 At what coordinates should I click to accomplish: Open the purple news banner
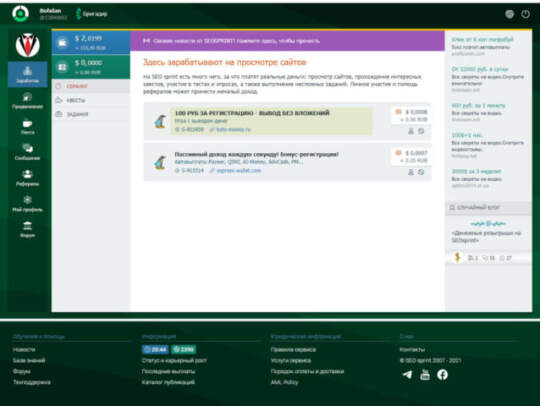tap(288, 41)
